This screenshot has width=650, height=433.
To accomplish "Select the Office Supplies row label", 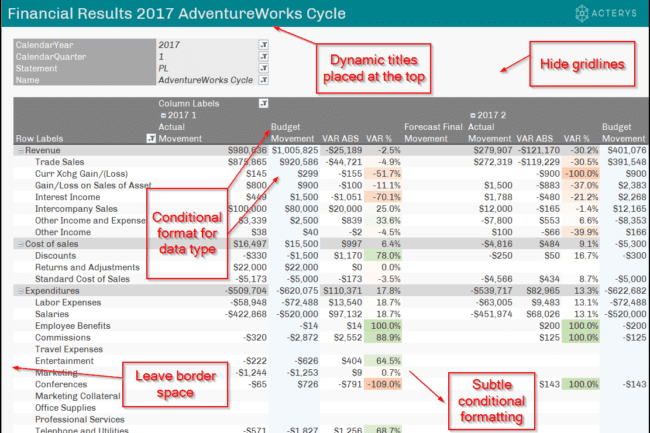I will [x=65, y=408].
